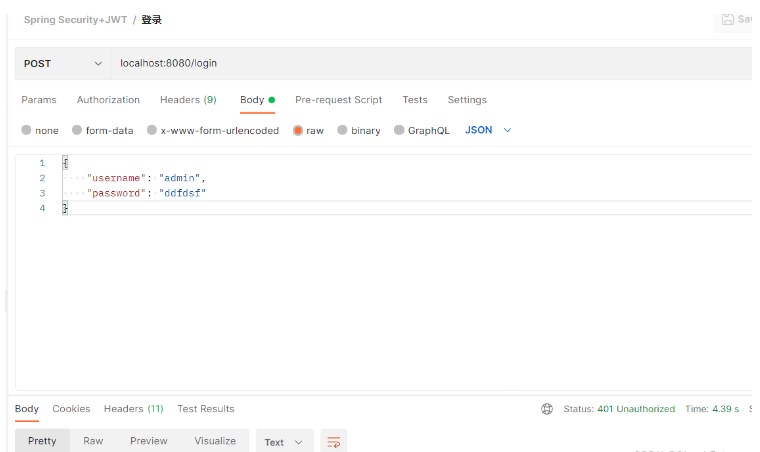Select the none body type radio

26,130
